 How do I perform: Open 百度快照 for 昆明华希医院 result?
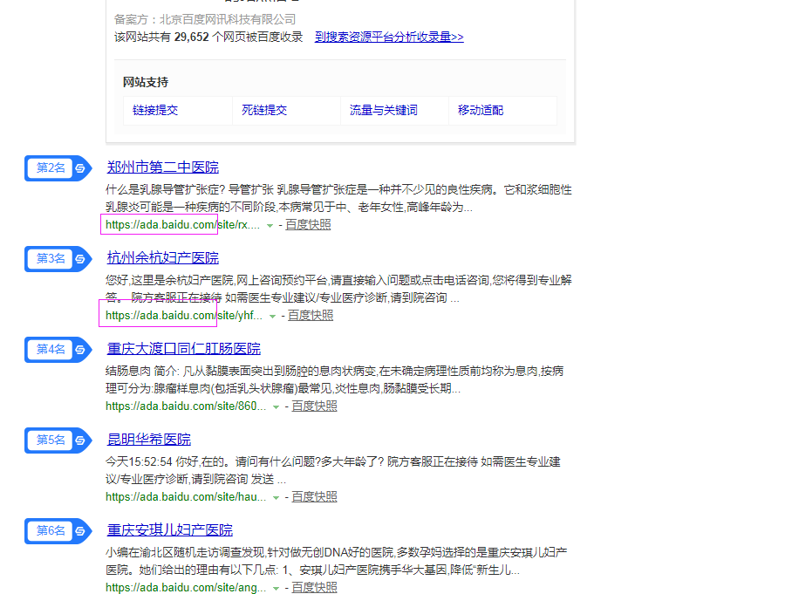coord(314,497)
